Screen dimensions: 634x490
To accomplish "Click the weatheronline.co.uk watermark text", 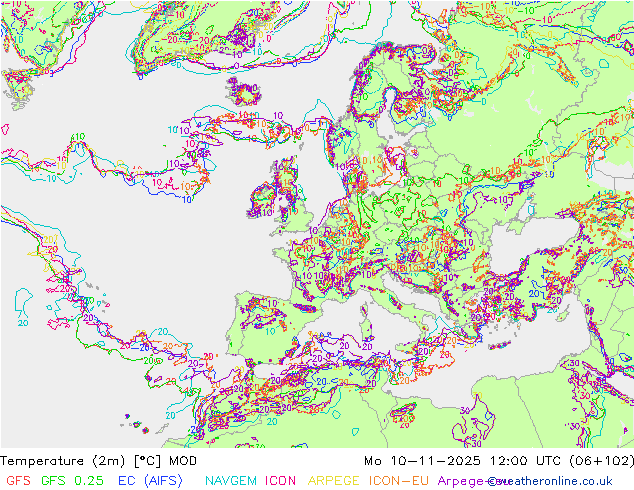I will coord(550,481).
